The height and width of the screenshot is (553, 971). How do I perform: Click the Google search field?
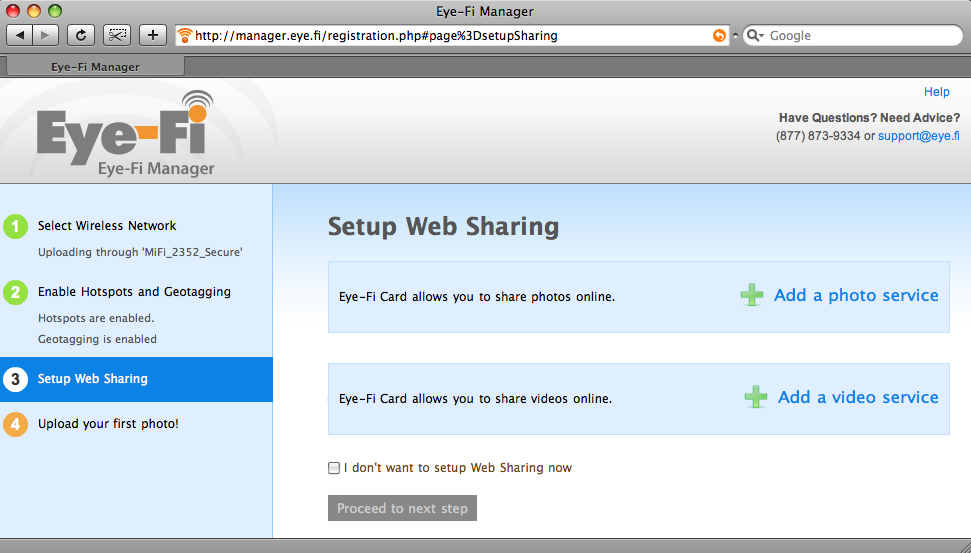(853, 35)
